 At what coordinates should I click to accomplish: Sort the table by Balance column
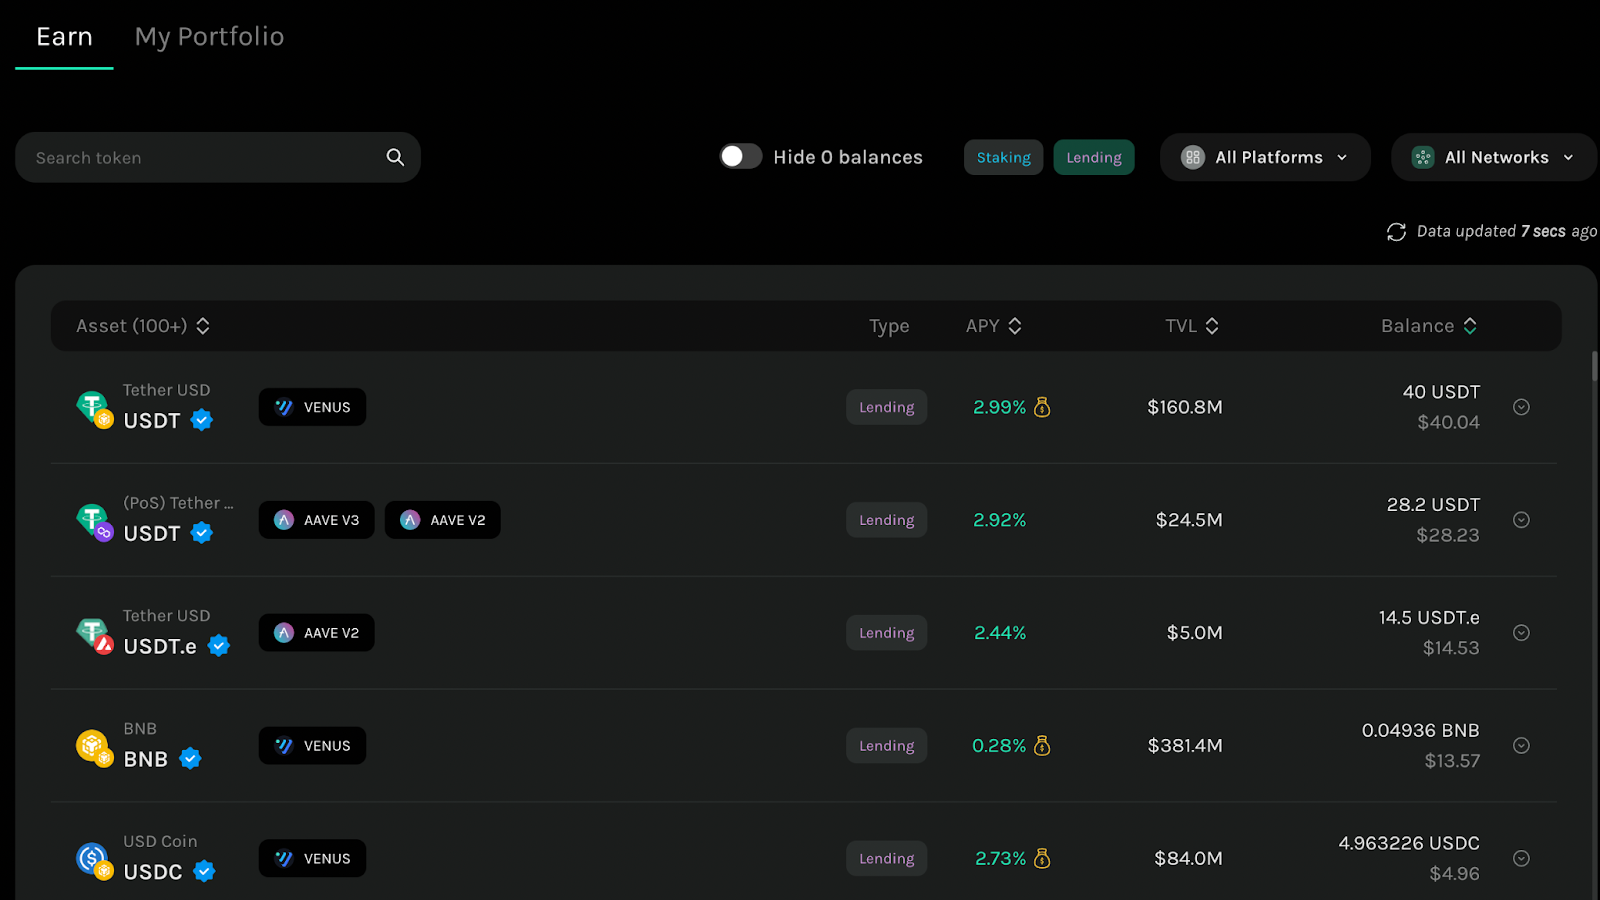pos(1429,326)
